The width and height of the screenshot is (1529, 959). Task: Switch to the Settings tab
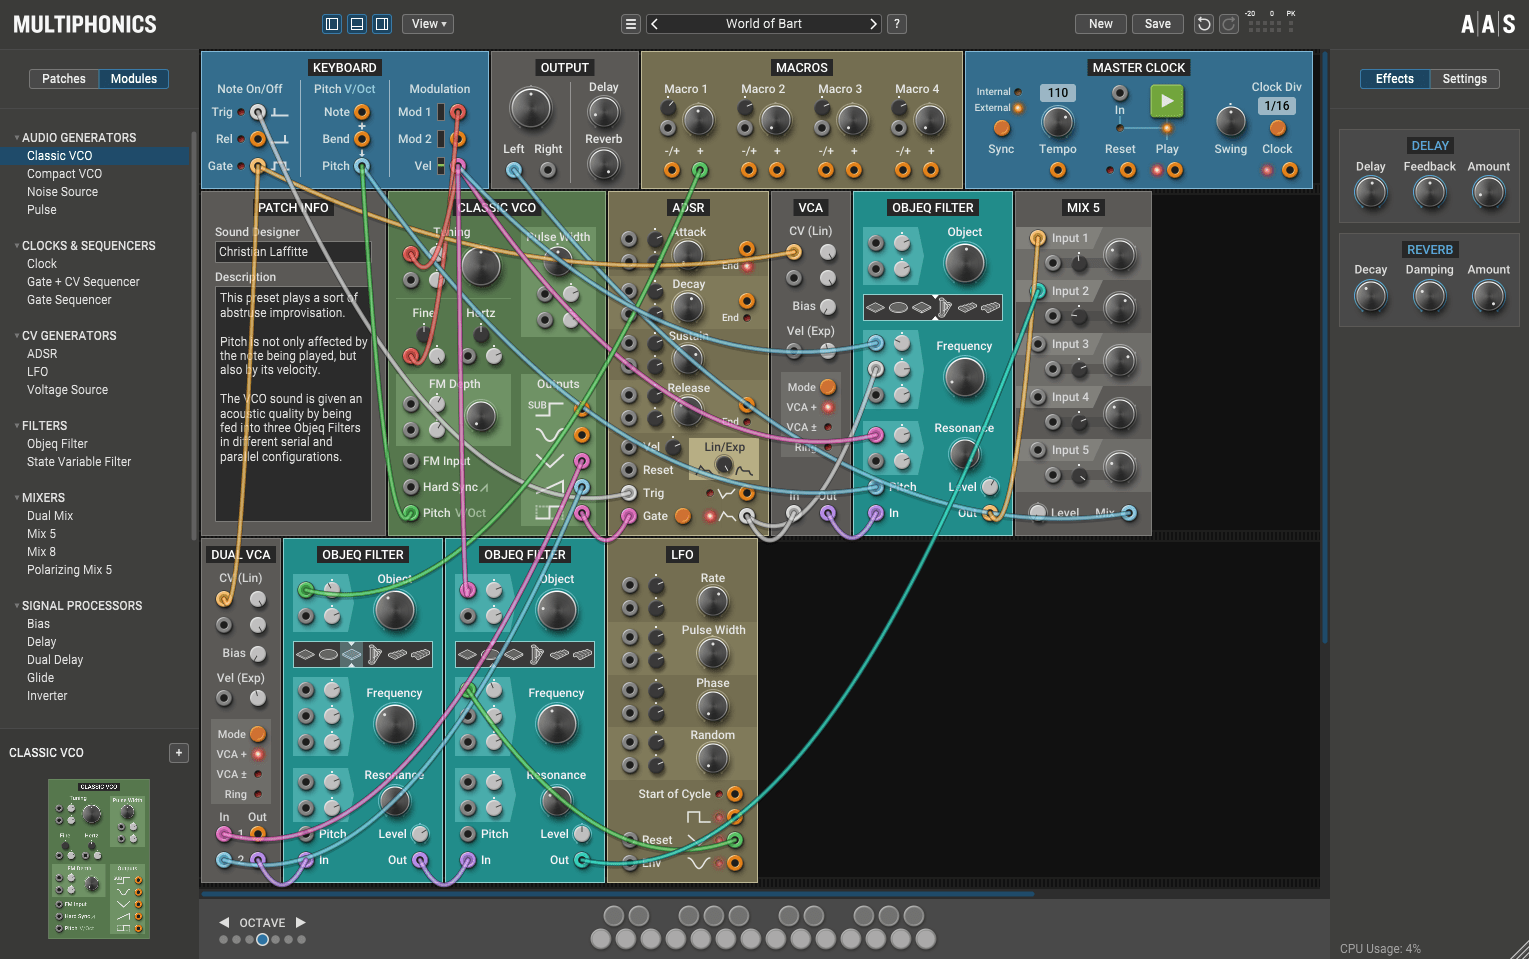(1464, 79)
